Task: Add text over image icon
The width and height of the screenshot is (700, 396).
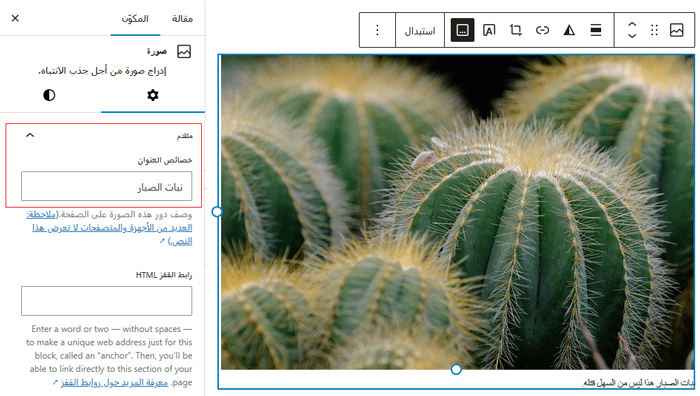Action: [x=489, y=30]
